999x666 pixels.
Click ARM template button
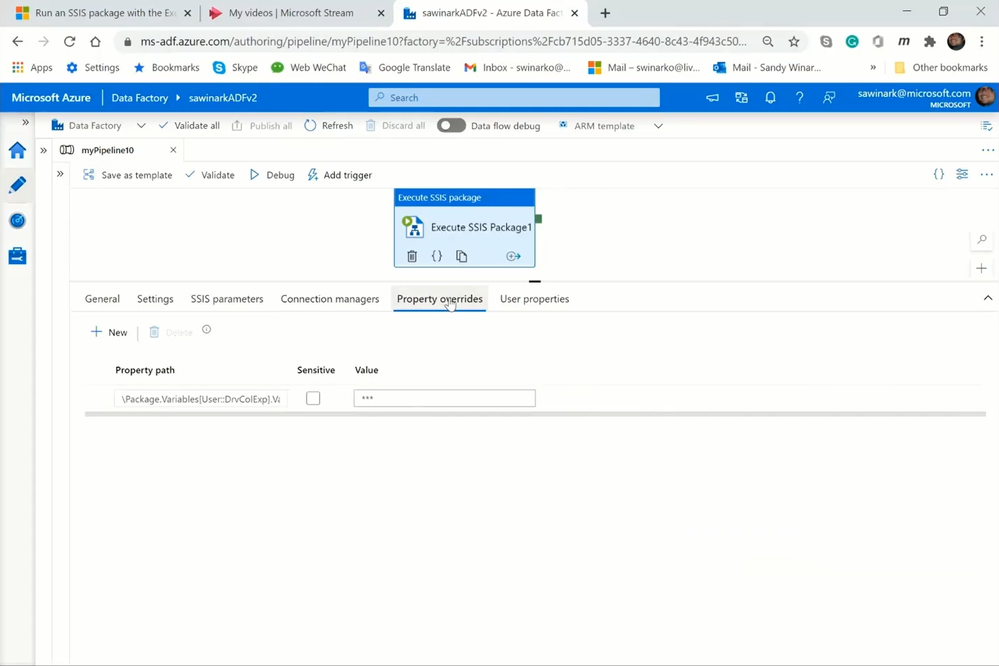pos(597,126)
